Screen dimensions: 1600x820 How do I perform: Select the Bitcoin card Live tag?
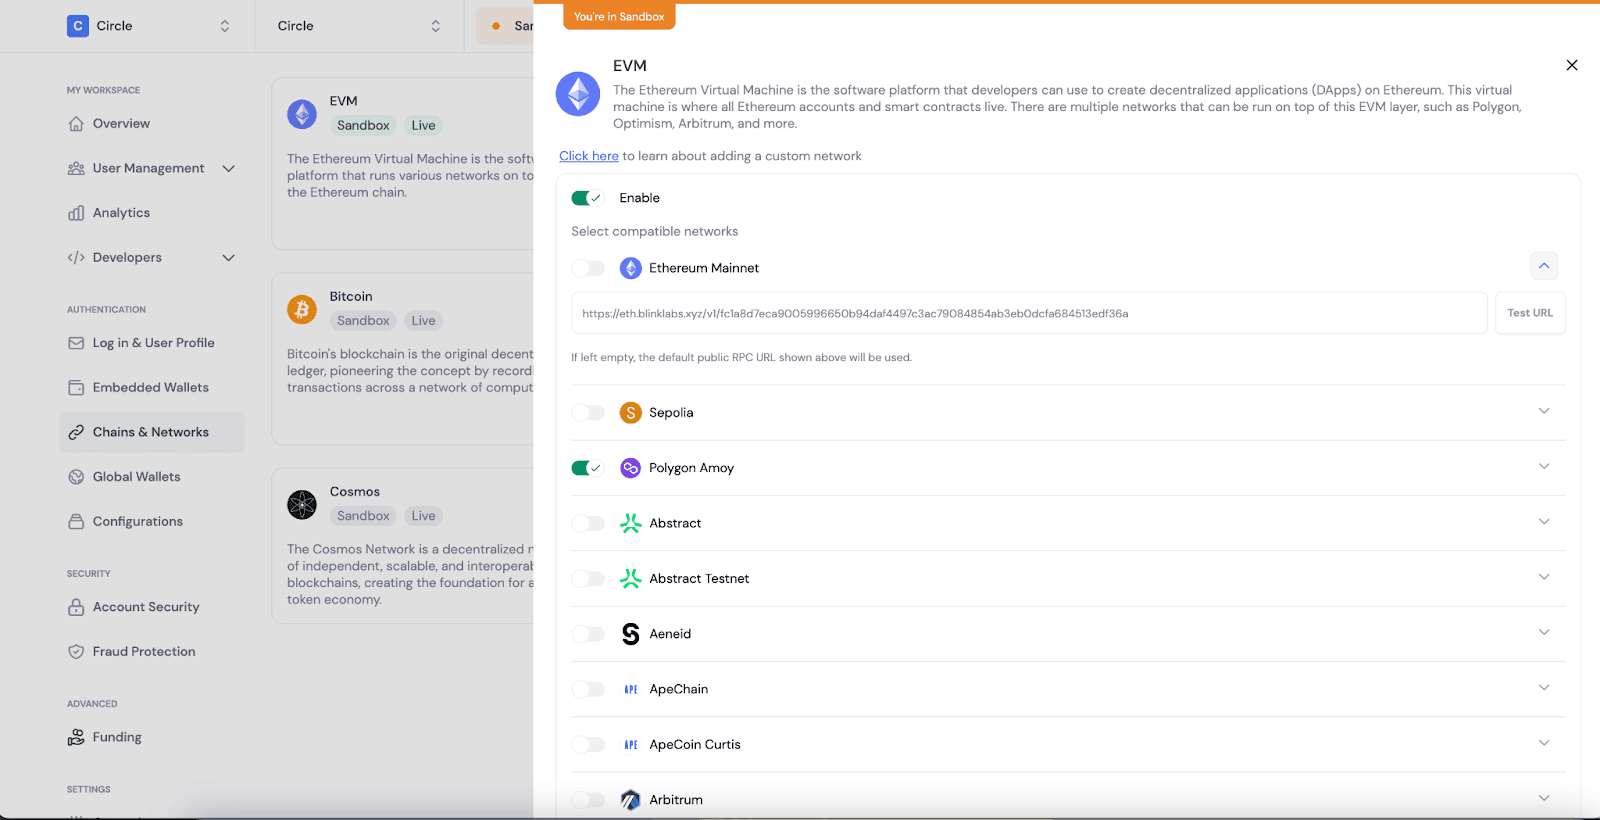pos(424,321)
